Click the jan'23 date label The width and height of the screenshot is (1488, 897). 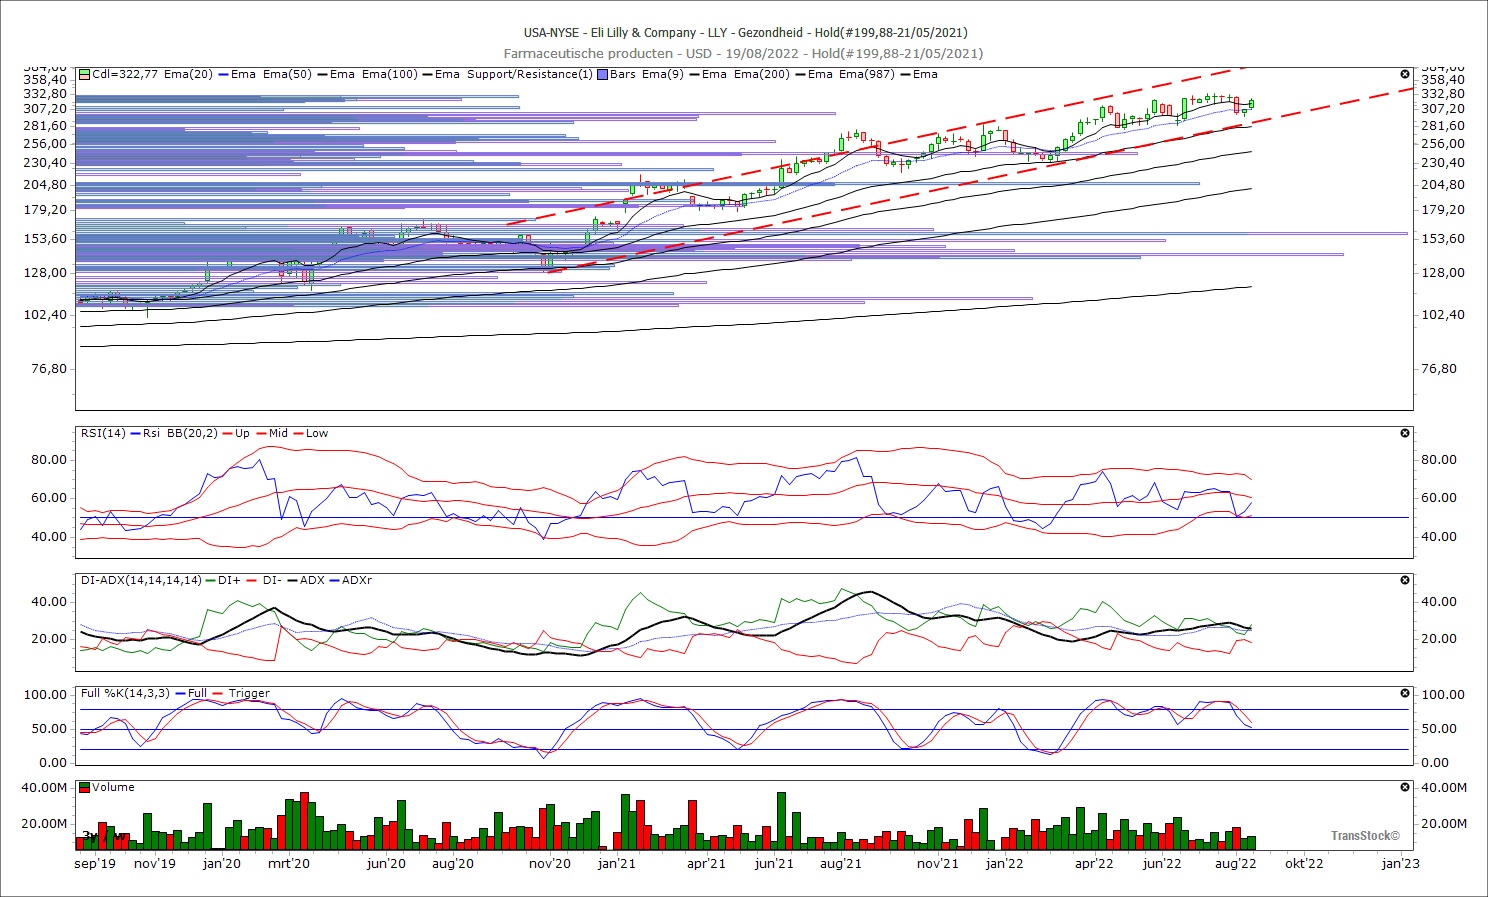1400,863
